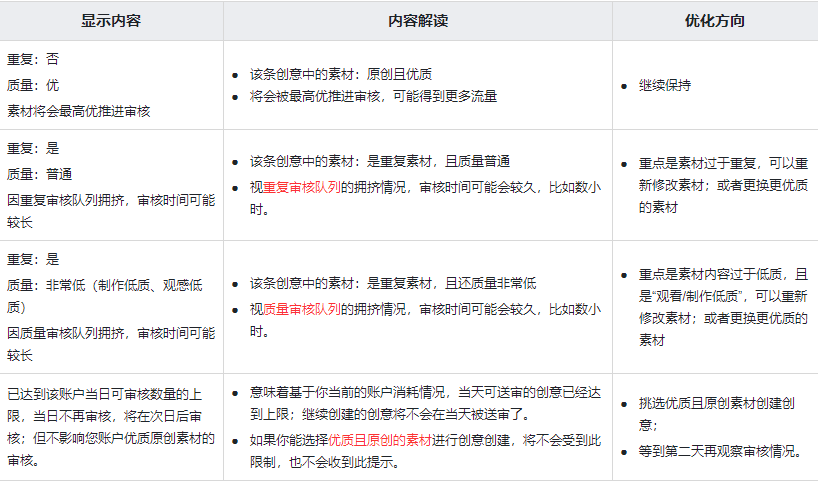The height and width of the screenshot is (481, 818).
Task: Click the 内容解读 column header
Action: coord(417,20)
